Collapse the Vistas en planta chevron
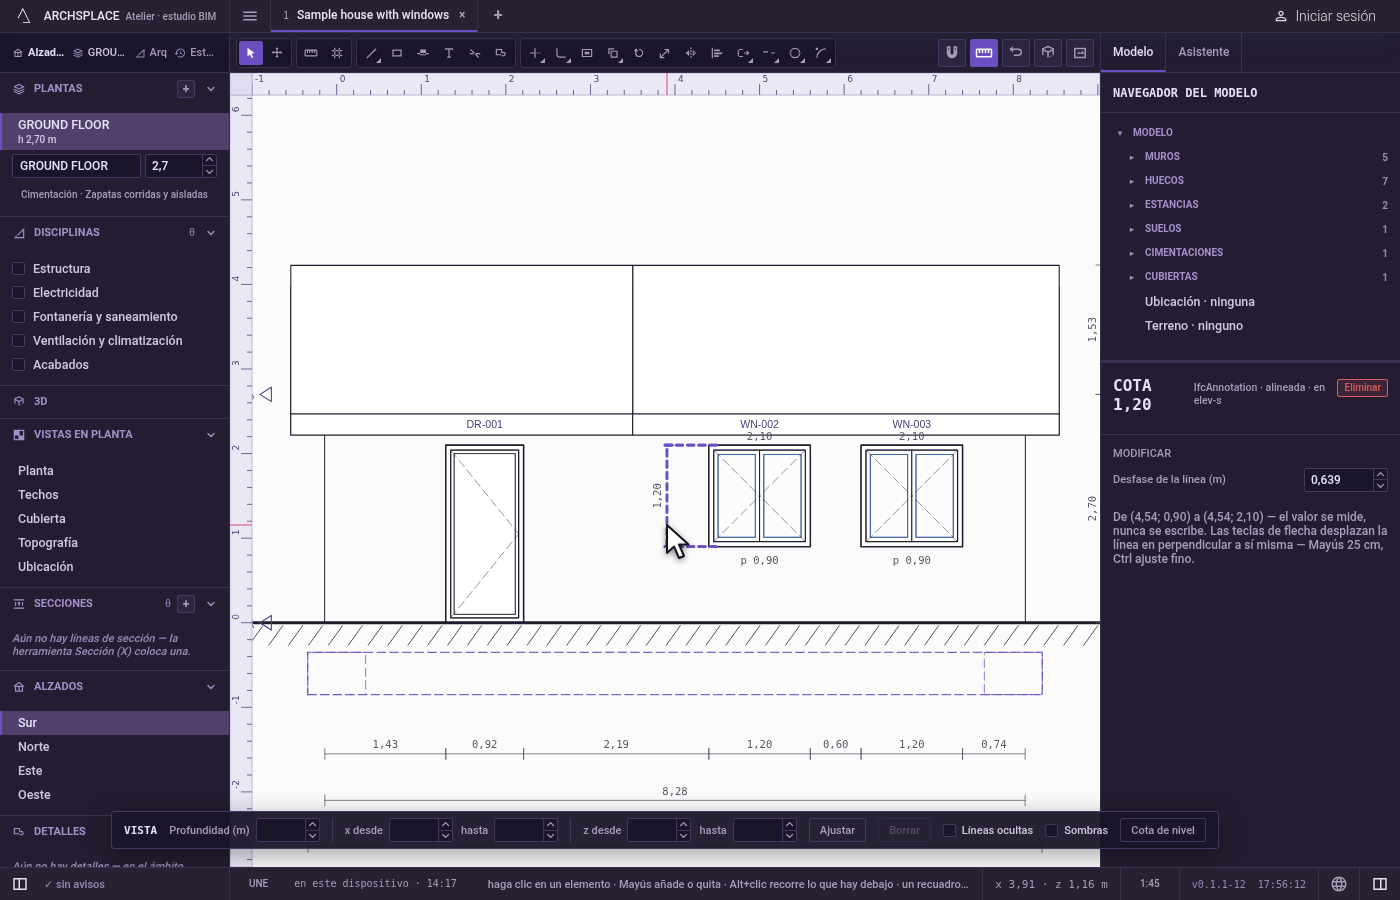The image size is (1400, 900). pos(211,435)
